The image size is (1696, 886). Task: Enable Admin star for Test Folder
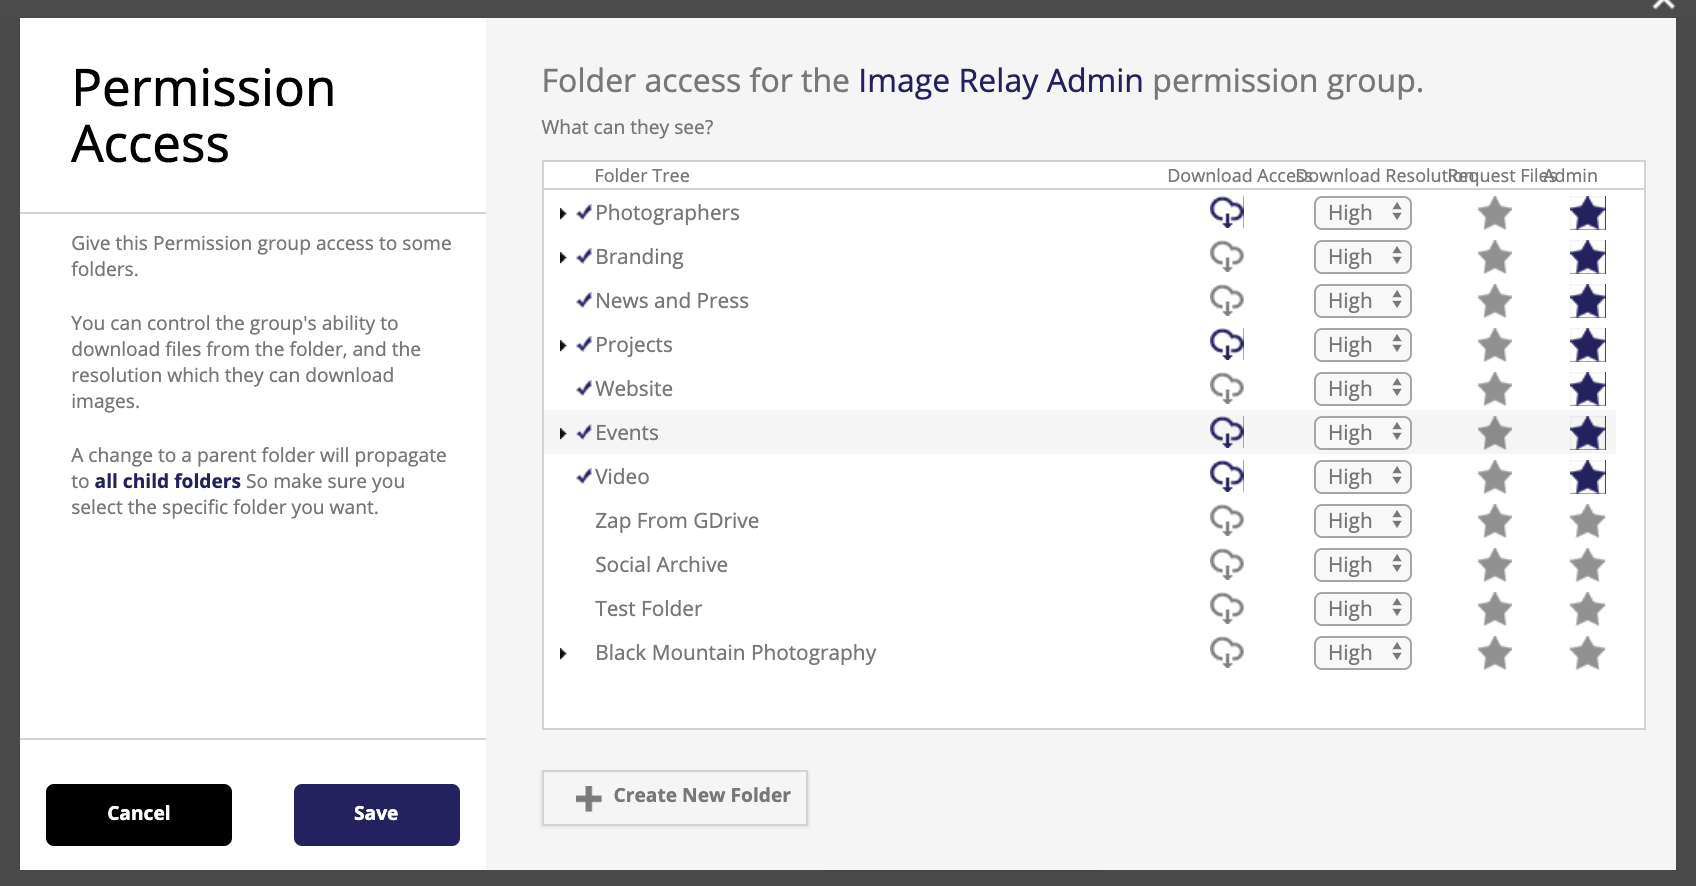point(1588,609)
